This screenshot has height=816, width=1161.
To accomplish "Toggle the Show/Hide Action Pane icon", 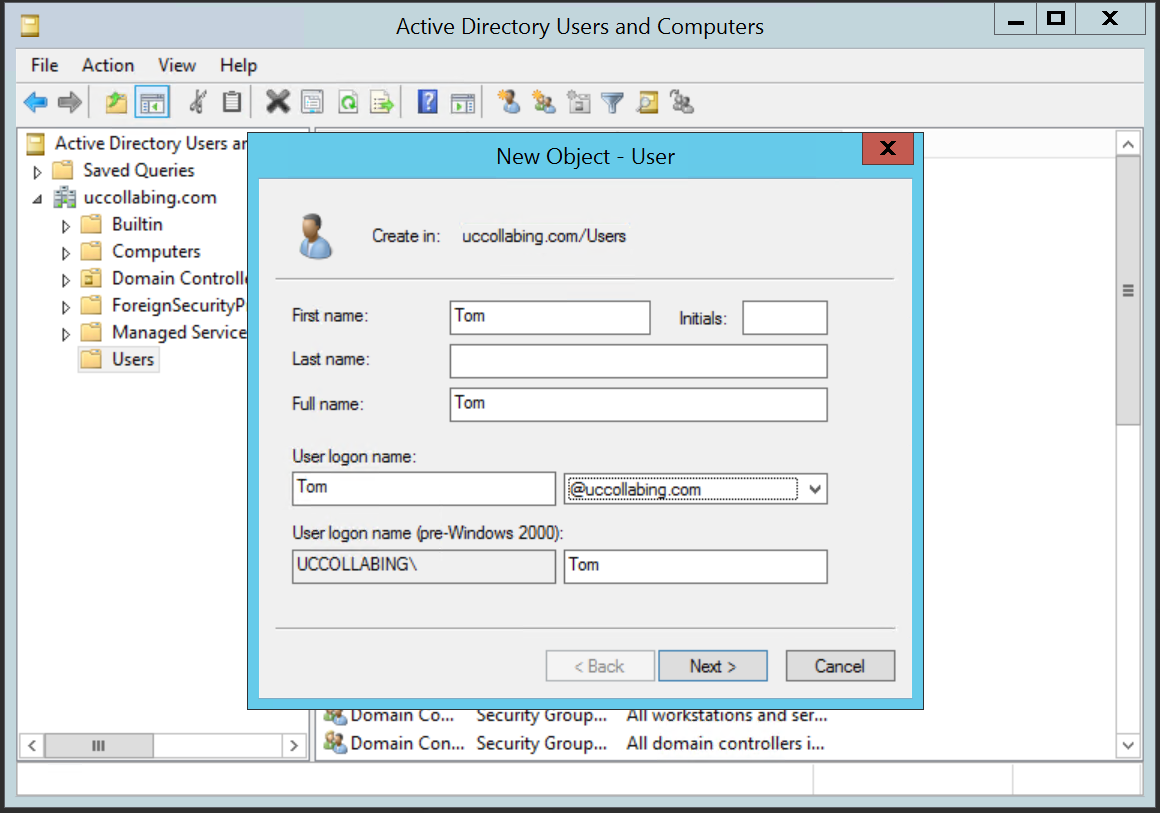I will (x=463, y=102).
